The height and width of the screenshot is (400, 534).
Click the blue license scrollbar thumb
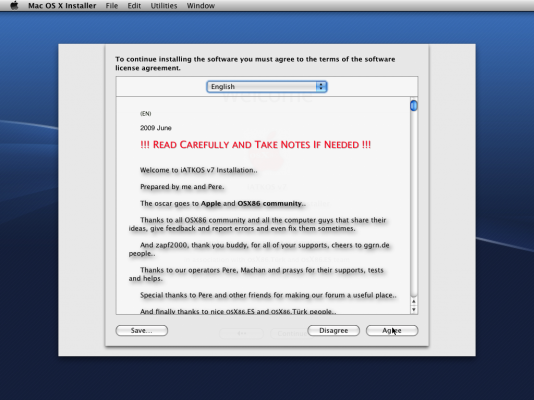click(x=414, y=106)
